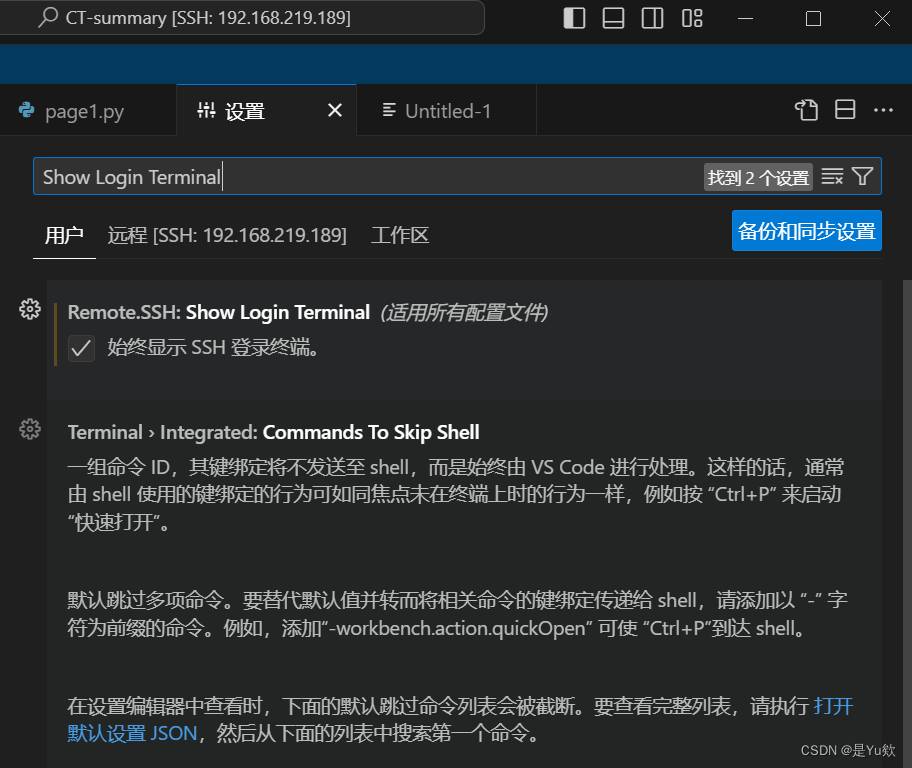Image resolution: width=912 pixels, height=768 pixels.
Task: Click 找到 2 个设置 result count badge
Action: pyautogui.click(x=758, y=177)
